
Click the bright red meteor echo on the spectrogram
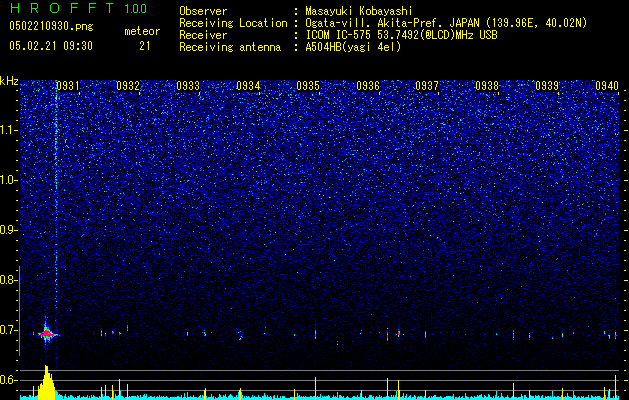(47, 333)
